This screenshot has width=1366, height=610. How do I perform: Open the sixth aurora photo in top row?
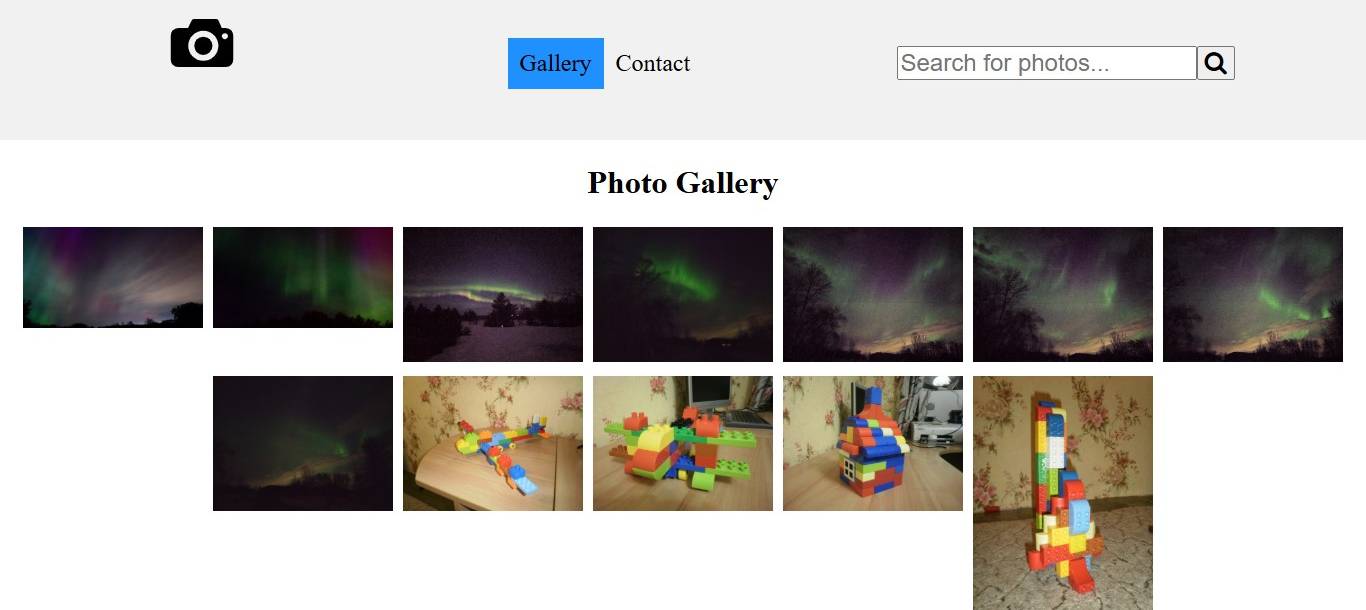pos(1063,294)
